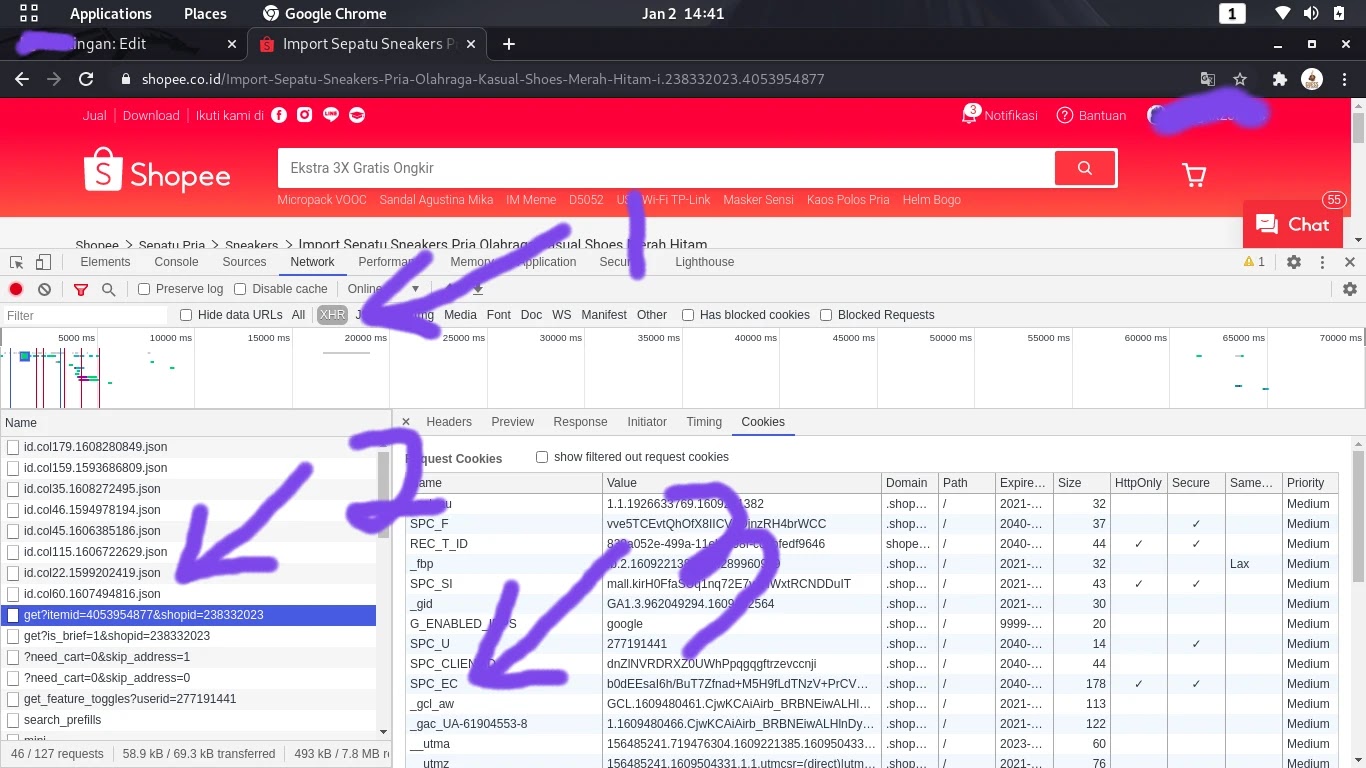This screenshot has height=768, width=1366.
Task: Click the network Filter text input
Action: click(x=85, y=315)
